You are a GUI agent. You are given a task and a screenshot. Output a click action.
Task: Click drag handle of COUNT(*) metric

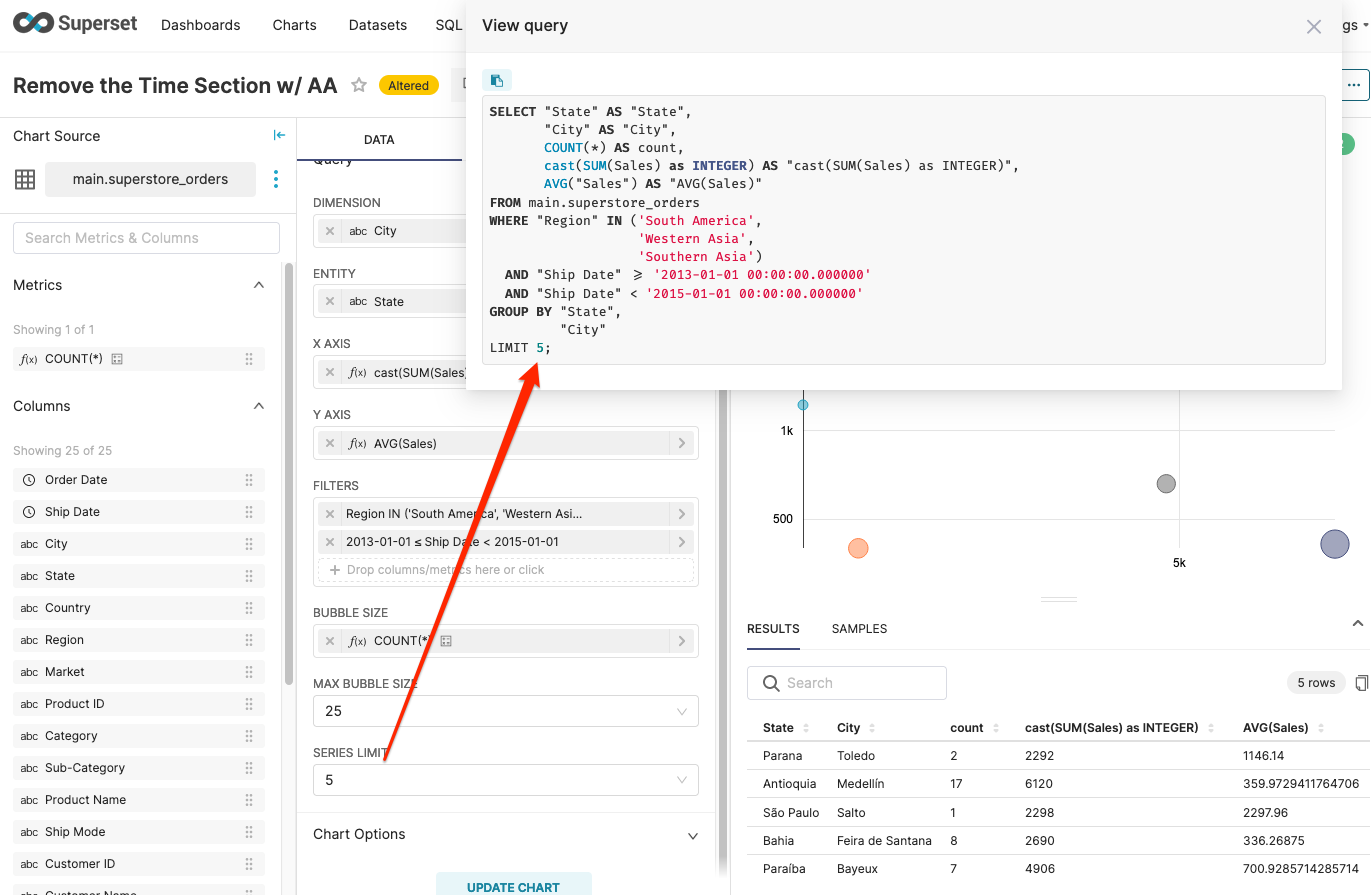click(x=249, y=359)
